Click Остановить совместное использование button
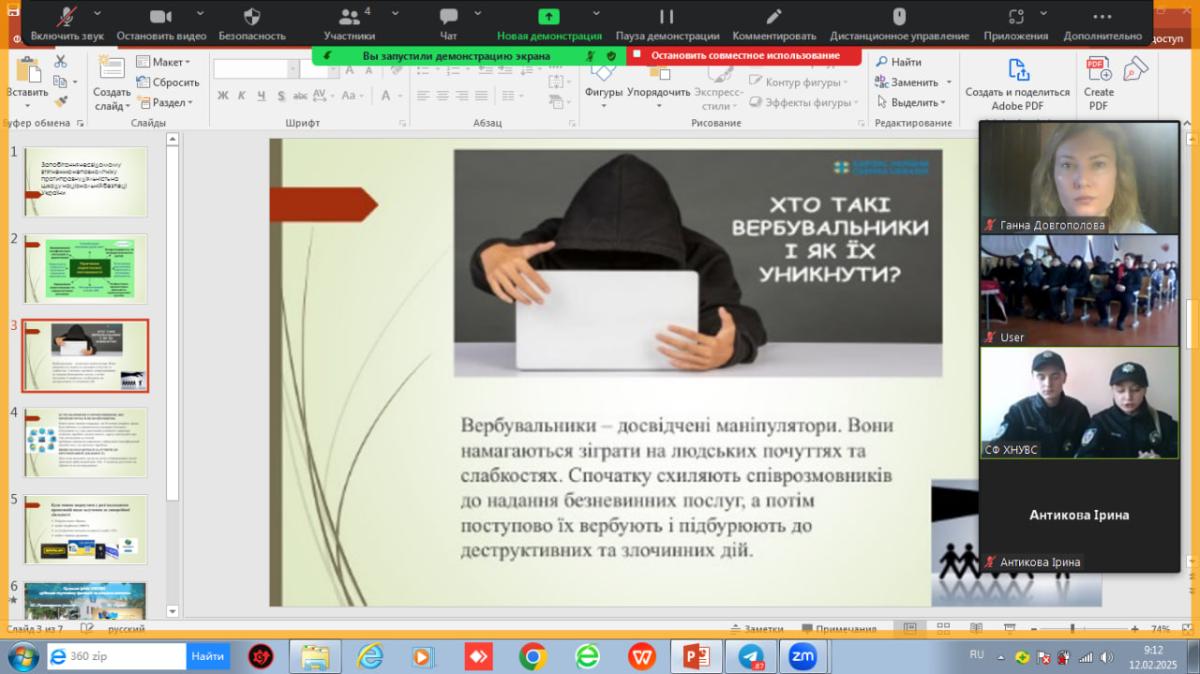This screenshot has width=1200, height=674. (x=745, y=55)
